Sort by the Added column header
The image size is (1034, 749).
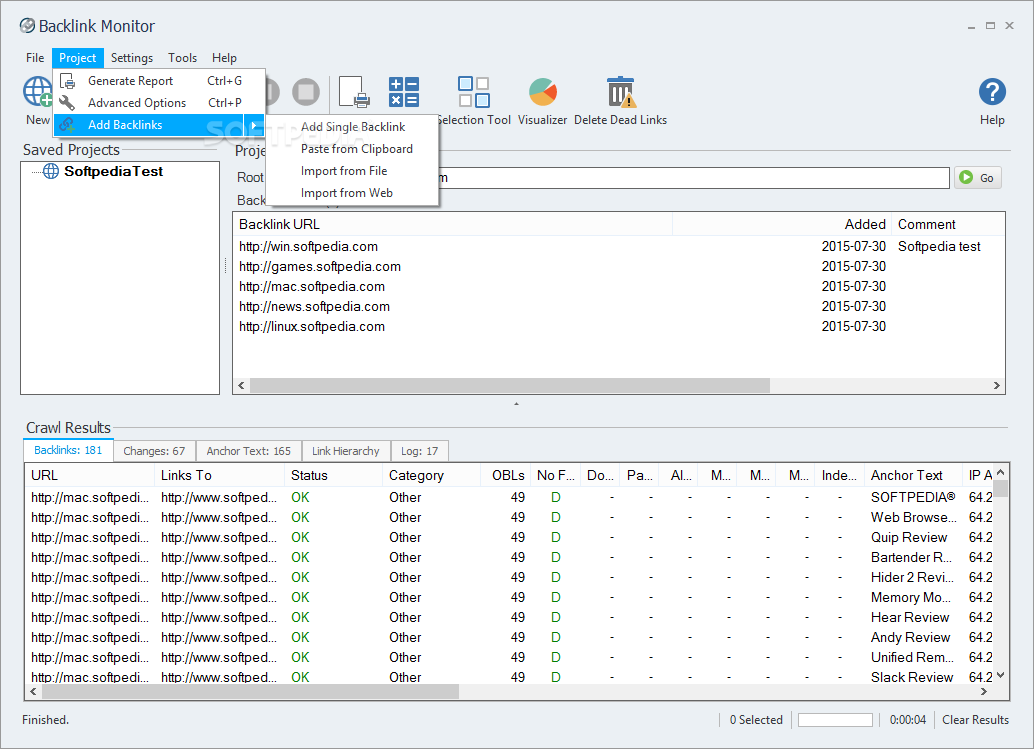[x=782, y=224]
